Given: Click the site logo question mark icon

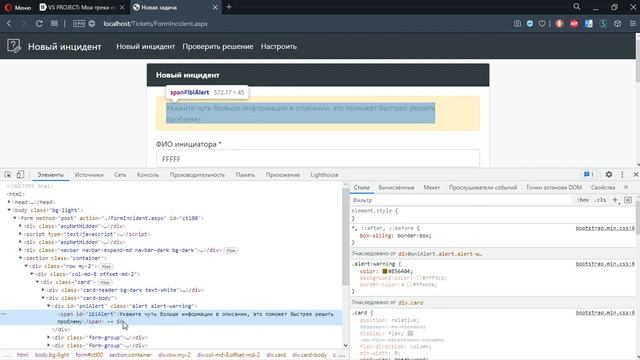Looking at the screenshot, I should pyautogui.click(x=14, y=46).
